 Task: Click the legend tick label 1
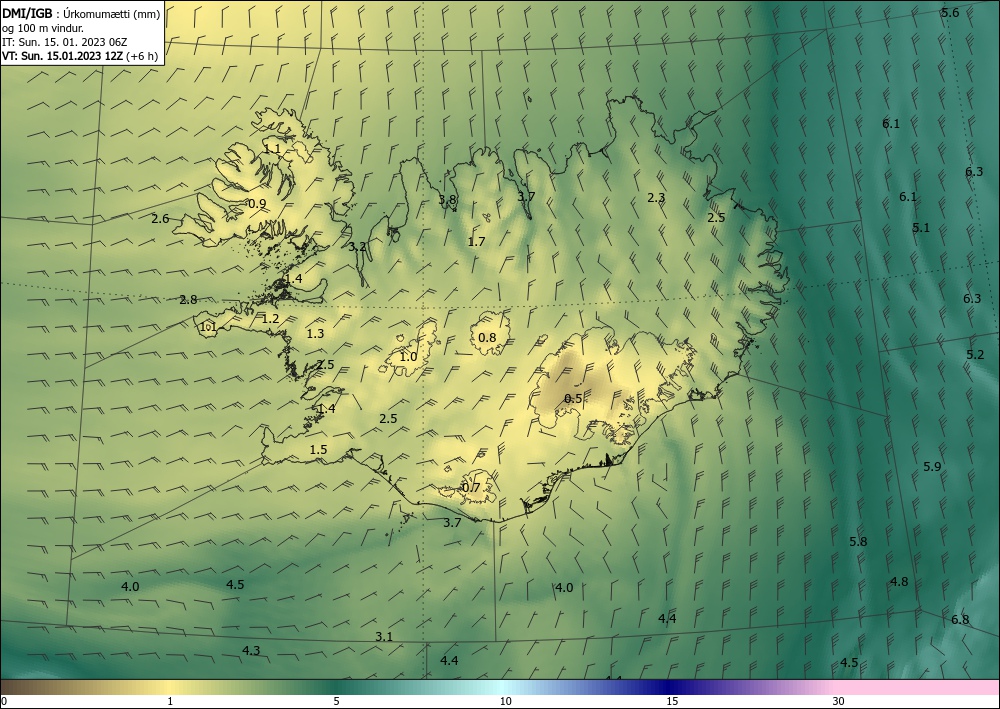(170, 702)
